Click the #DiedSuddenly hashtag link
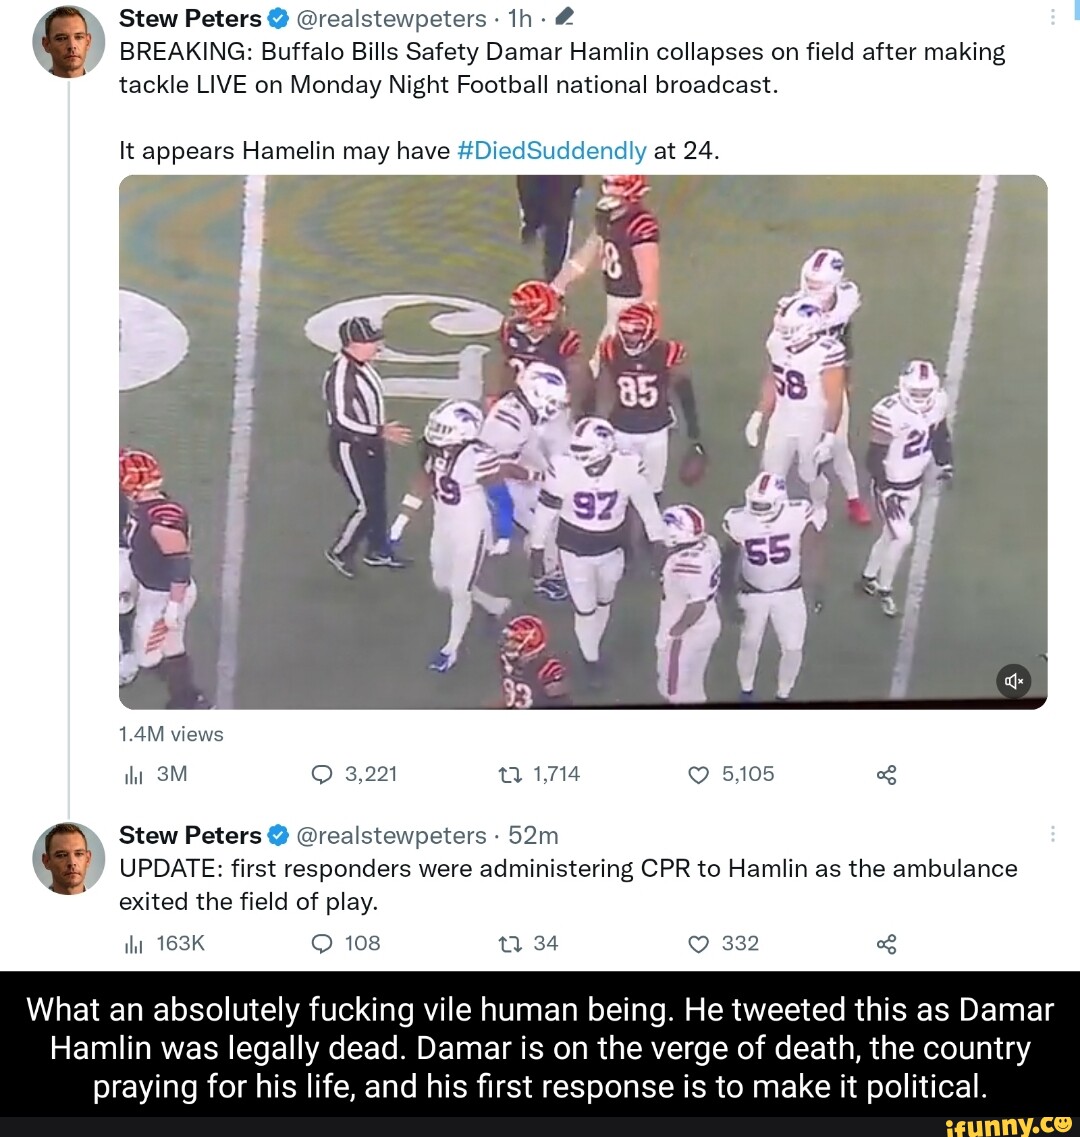Image resolution: width=1080 pixels, height=1137 pixels. tap(551, 150)
